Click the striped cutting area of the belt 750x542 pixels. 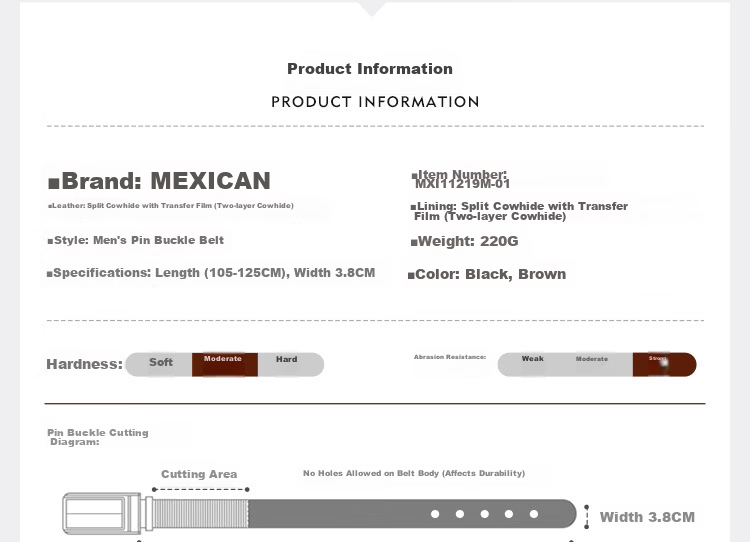(200, 514)
